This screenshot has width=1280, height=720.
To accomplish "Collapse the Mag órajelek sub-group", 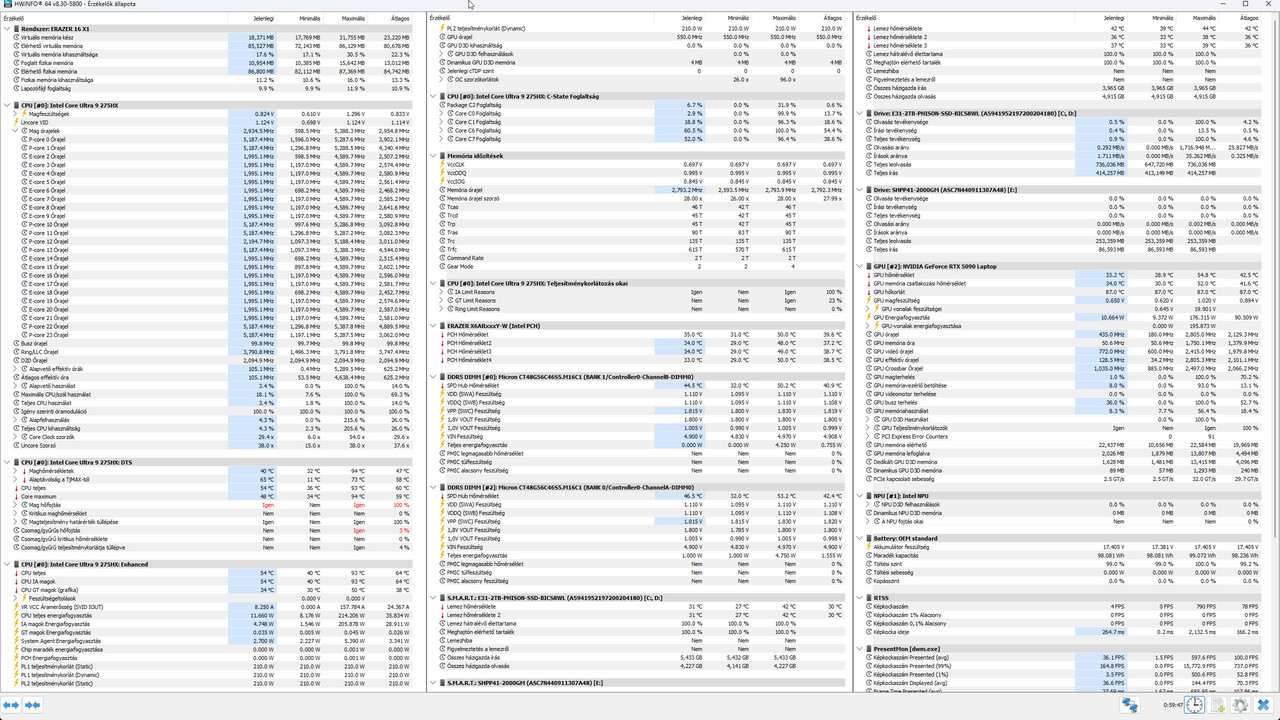I will 15,131.
